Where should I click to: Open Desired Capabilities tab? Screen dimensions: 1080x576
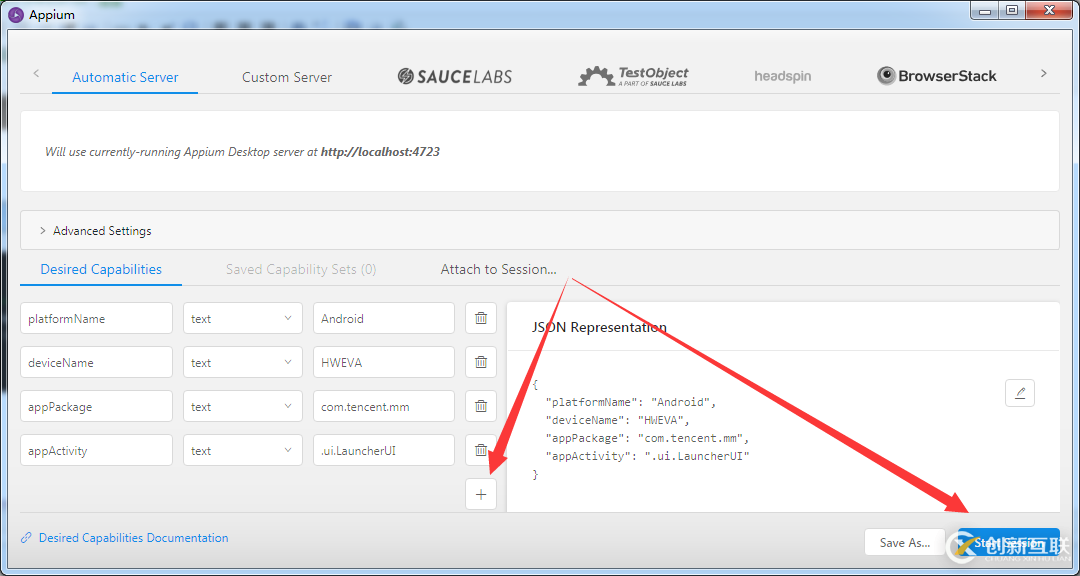pos(101,269)
